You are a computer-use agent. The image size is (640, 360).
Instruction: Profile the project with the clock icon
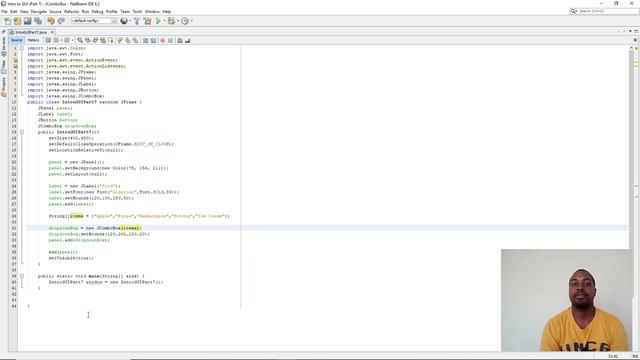185,21
